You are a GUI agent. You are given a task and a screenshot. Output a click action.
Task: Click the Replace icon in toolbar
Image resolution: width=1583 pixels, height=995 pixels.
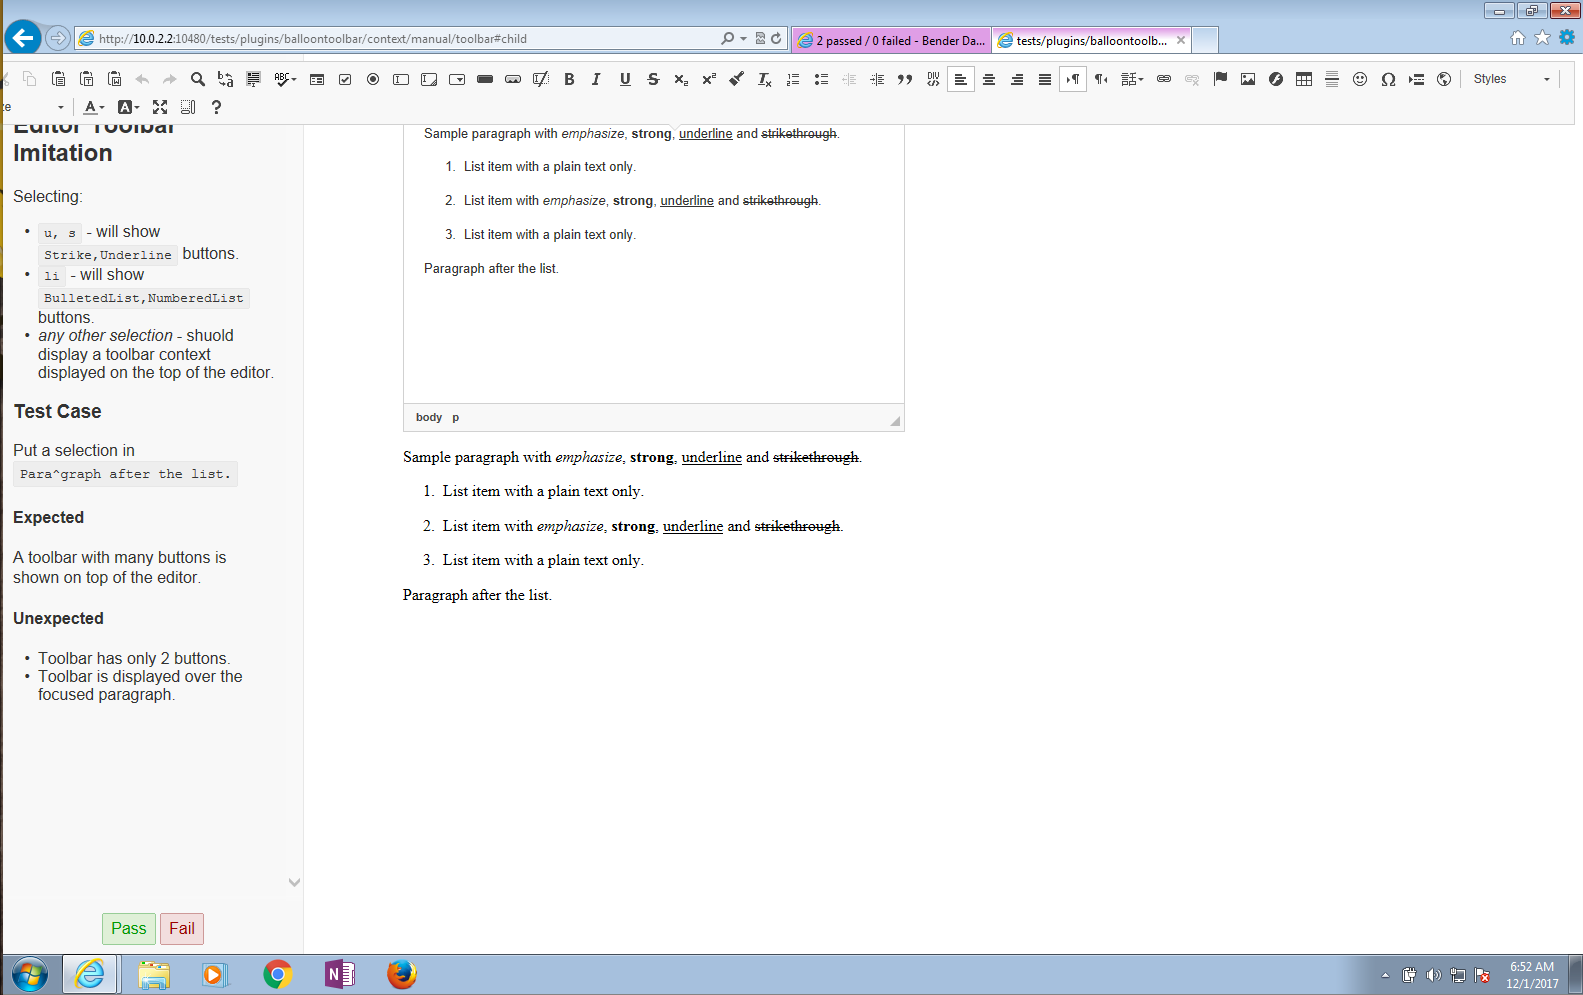click(x=226, y=79)
